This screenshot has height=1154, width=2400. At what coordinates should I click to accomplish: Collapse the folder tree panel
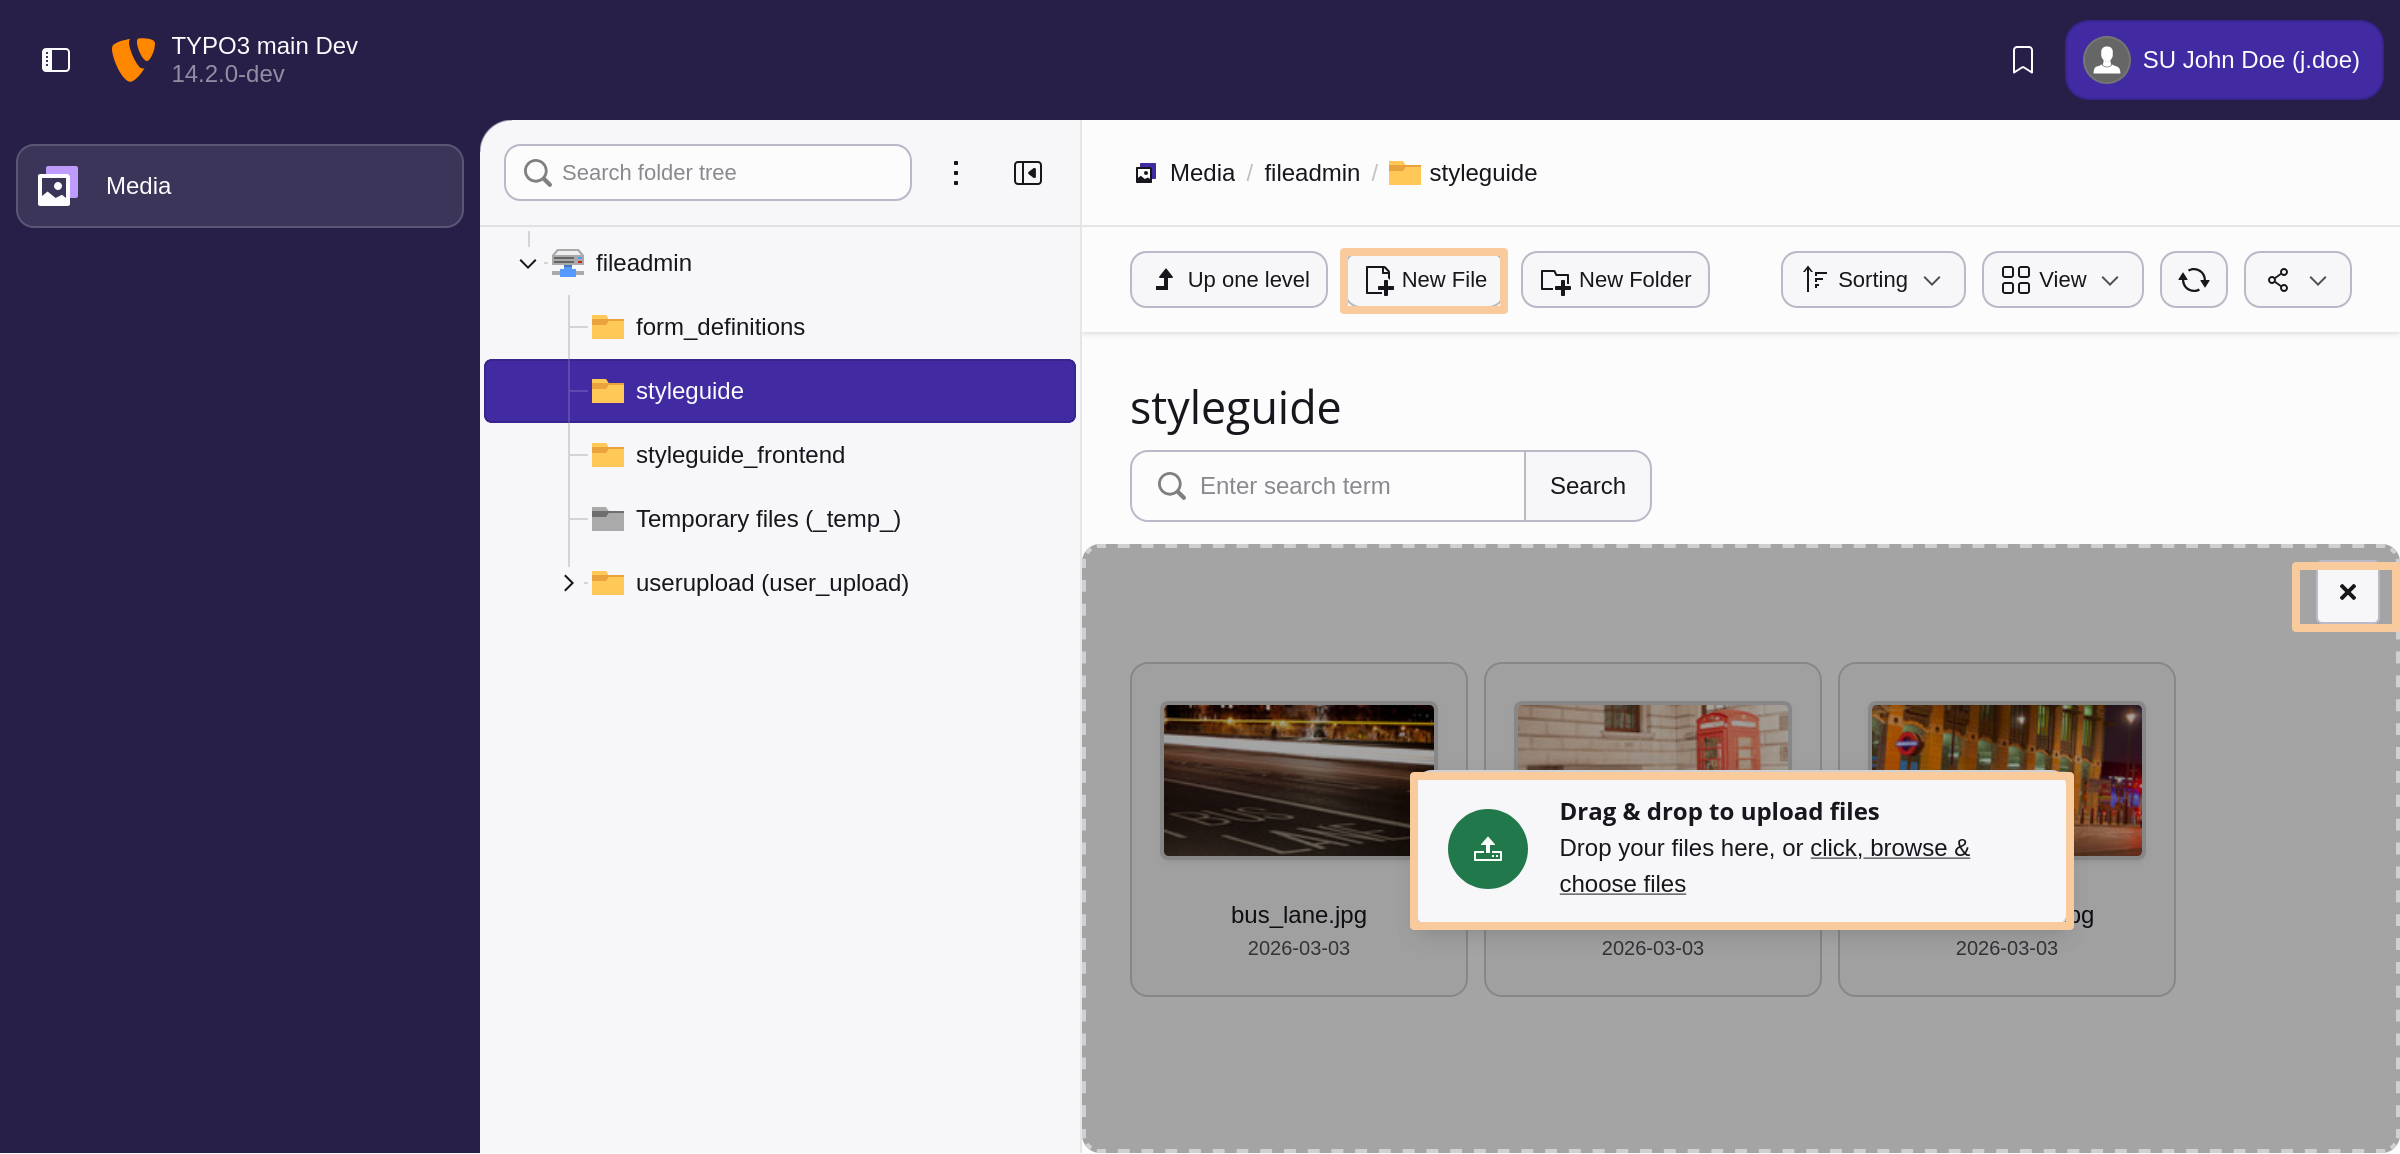coord(1027,173)
